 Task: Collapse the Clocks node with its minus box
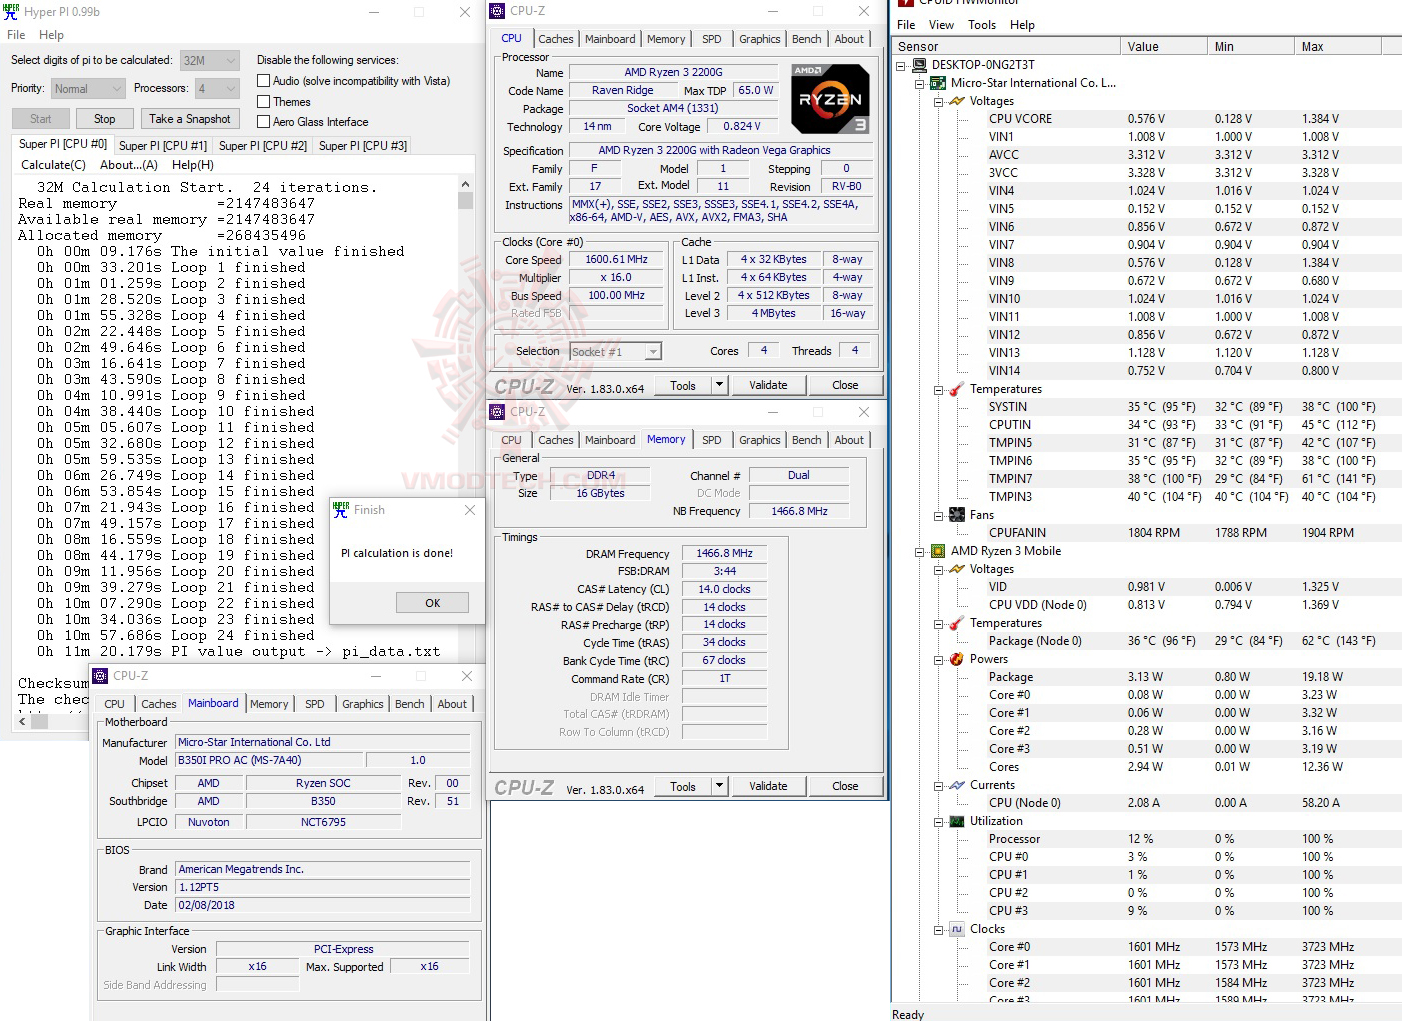click(939, 930)
